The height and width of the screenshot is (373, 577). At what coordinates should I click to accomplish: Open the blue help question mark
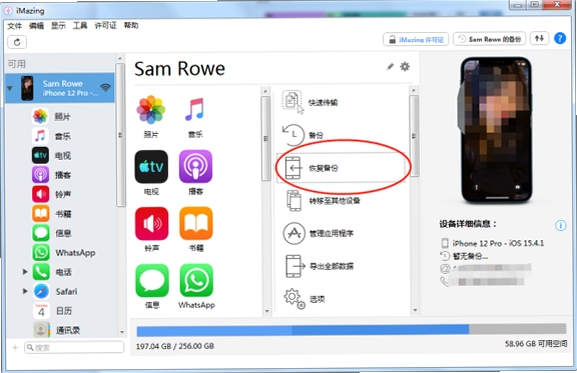point(560,38)
